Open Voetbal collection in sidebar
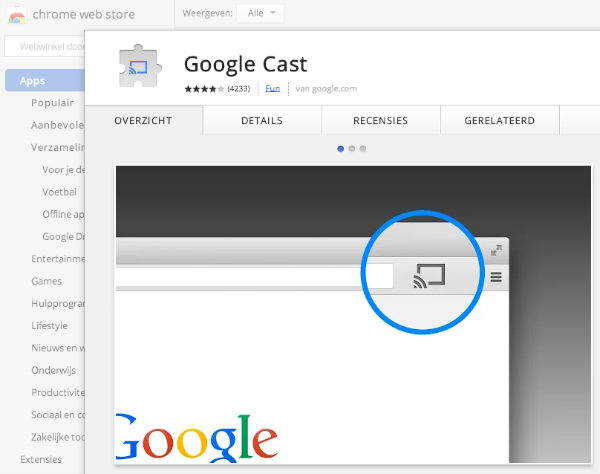This screenshot has width=600, height=474. (x=60, y=192)
